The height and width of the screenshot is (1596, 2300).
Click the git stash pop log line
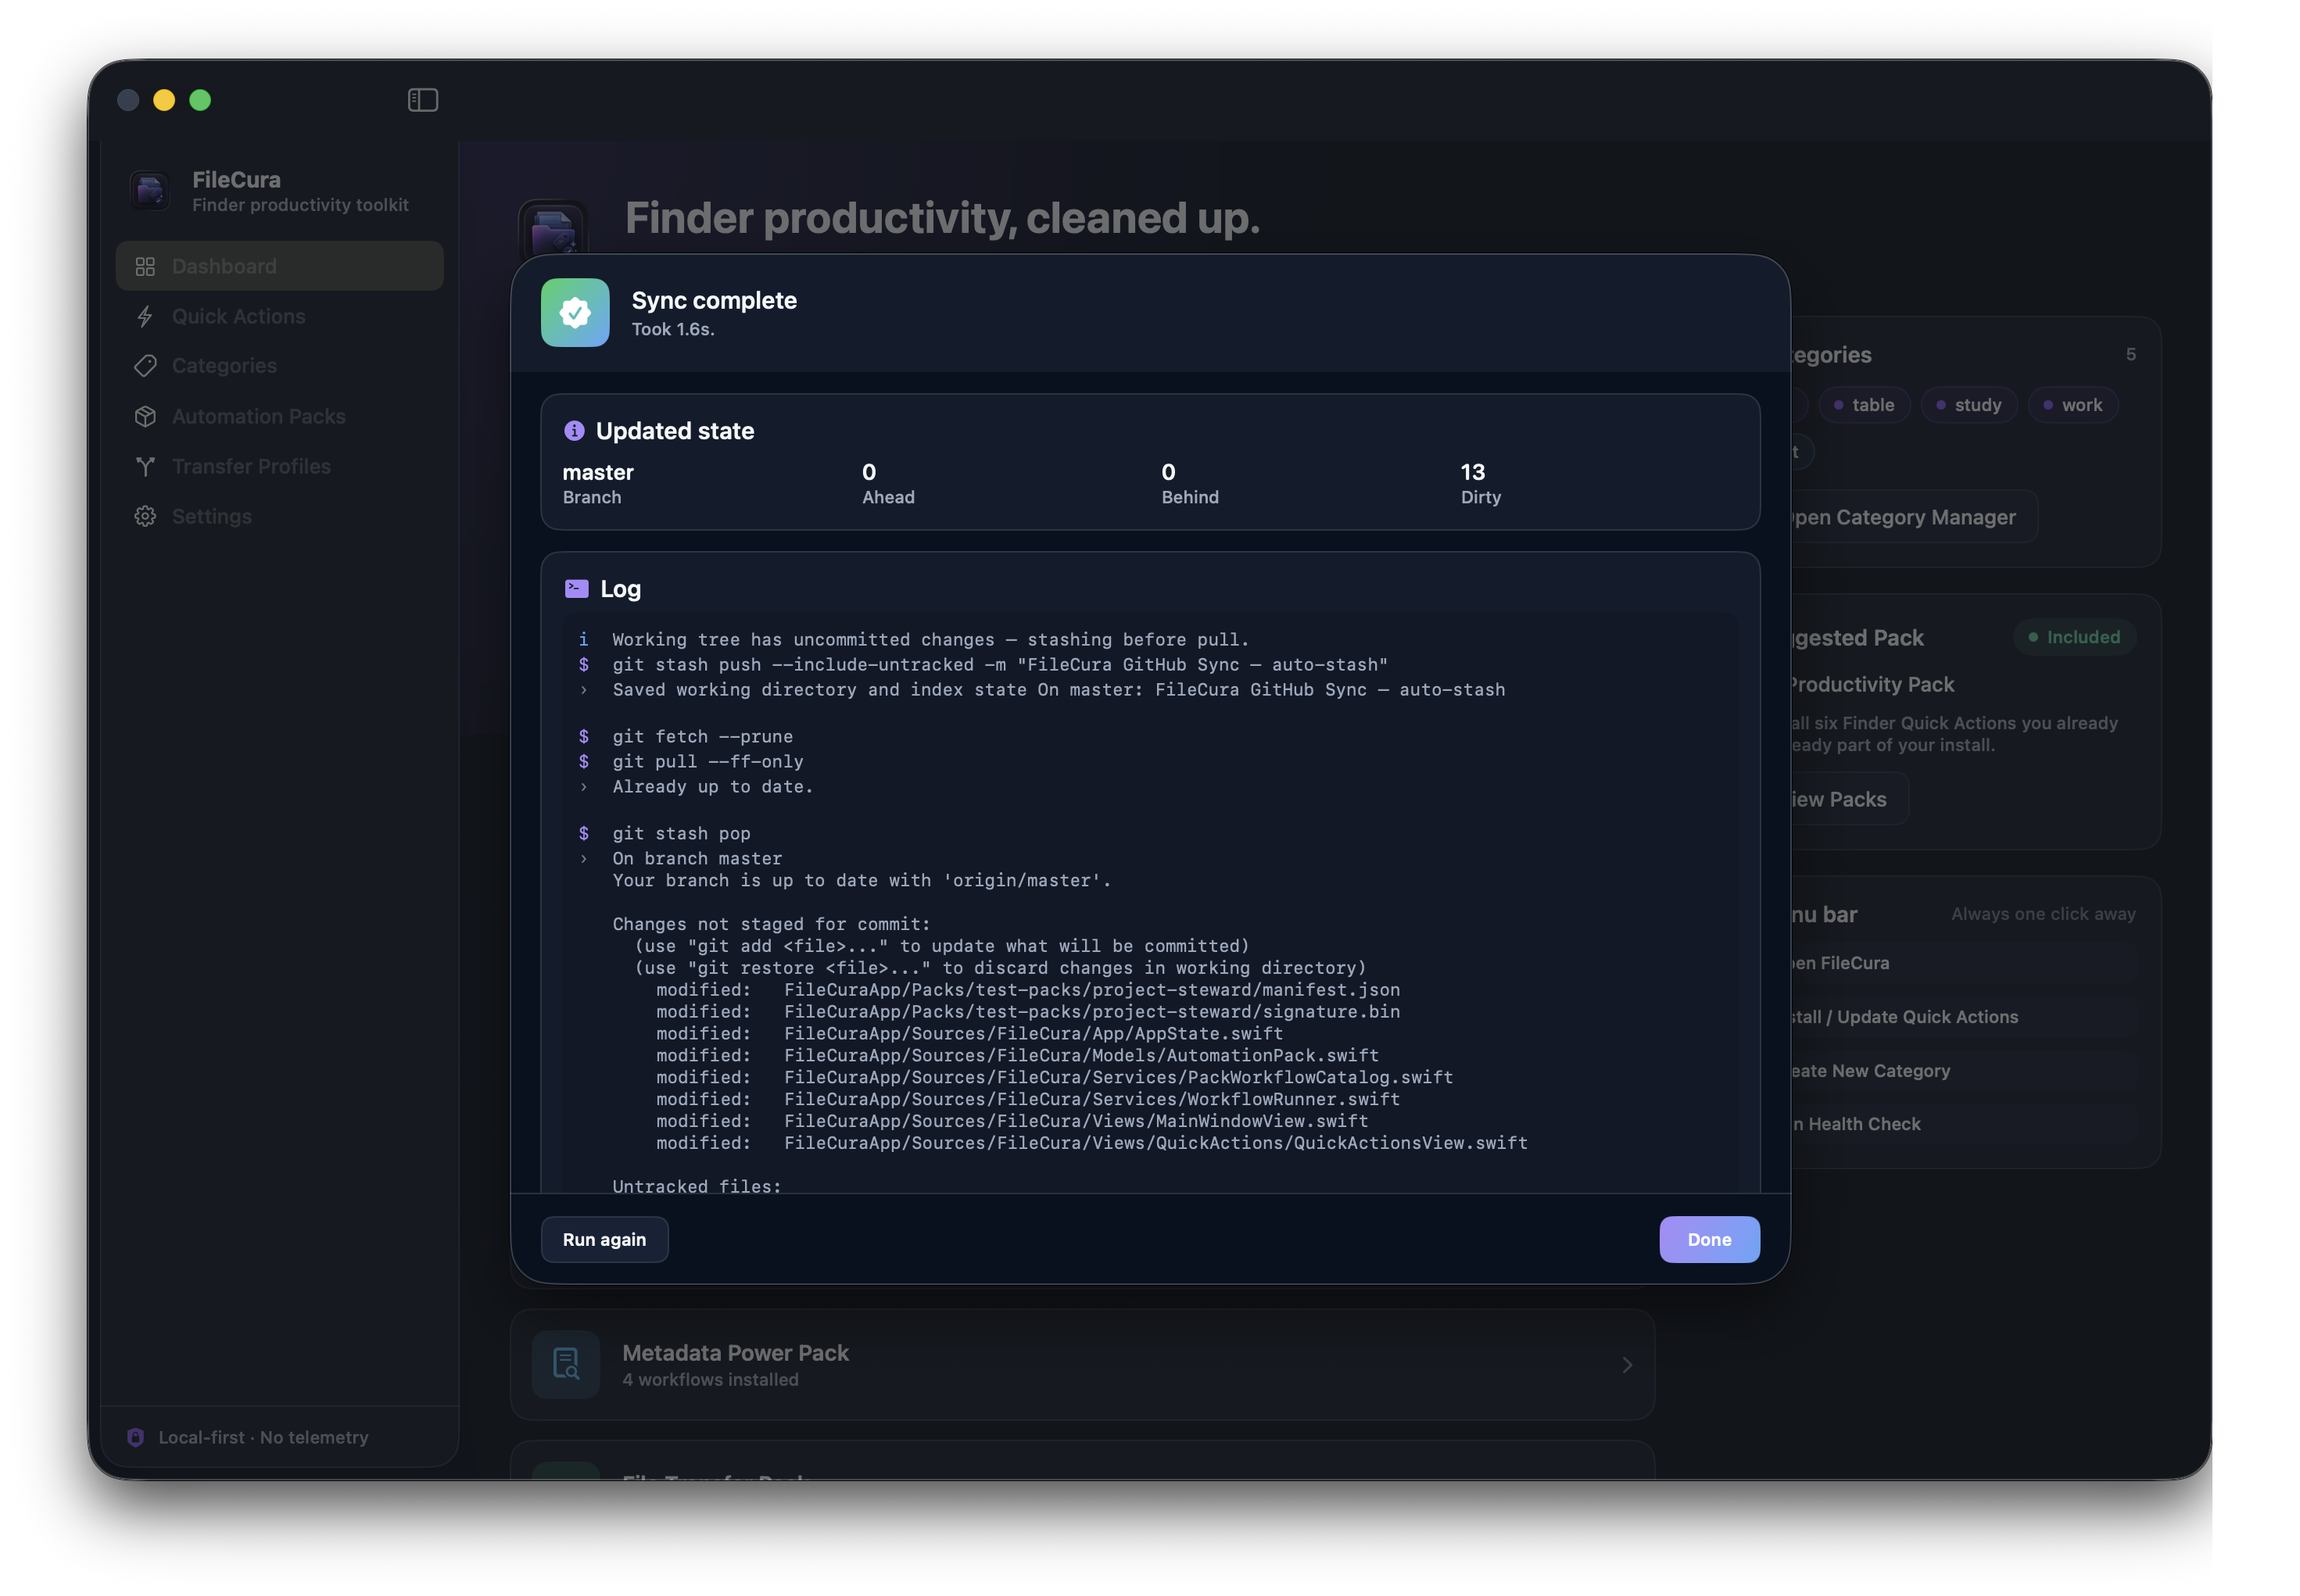(681, 833)
